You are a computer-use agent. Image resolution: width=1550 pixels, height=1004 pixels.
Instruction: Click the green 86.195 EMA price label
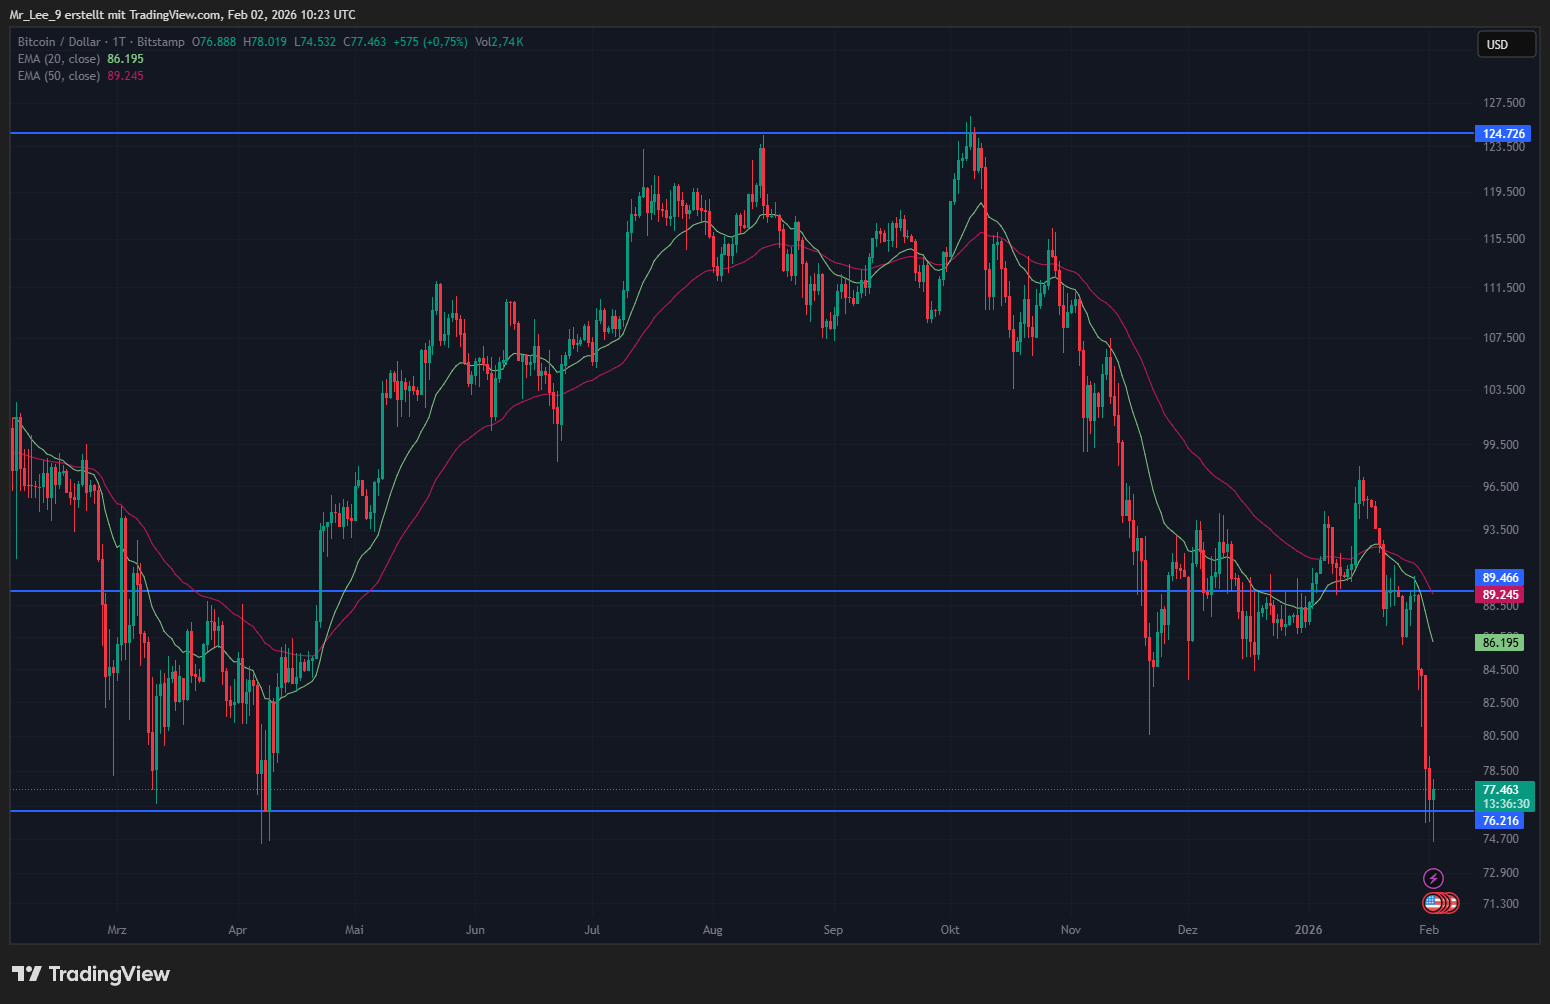point(1500,643)
